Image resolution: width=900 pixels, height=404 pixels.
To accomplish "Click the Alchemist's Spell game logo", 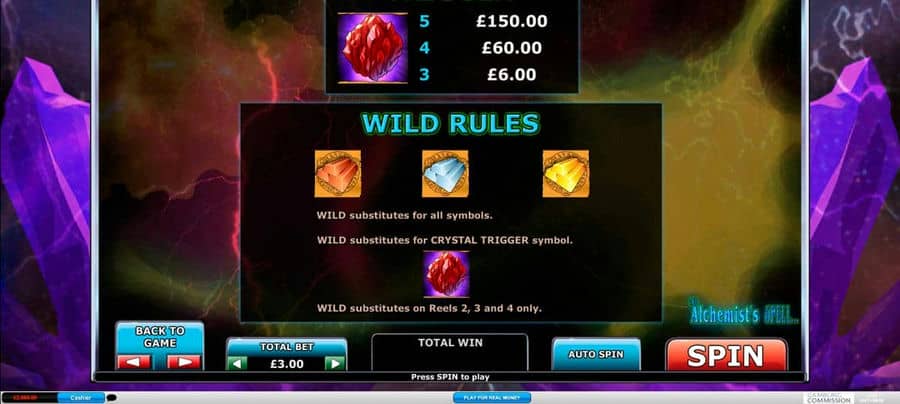I will (743, 313).
